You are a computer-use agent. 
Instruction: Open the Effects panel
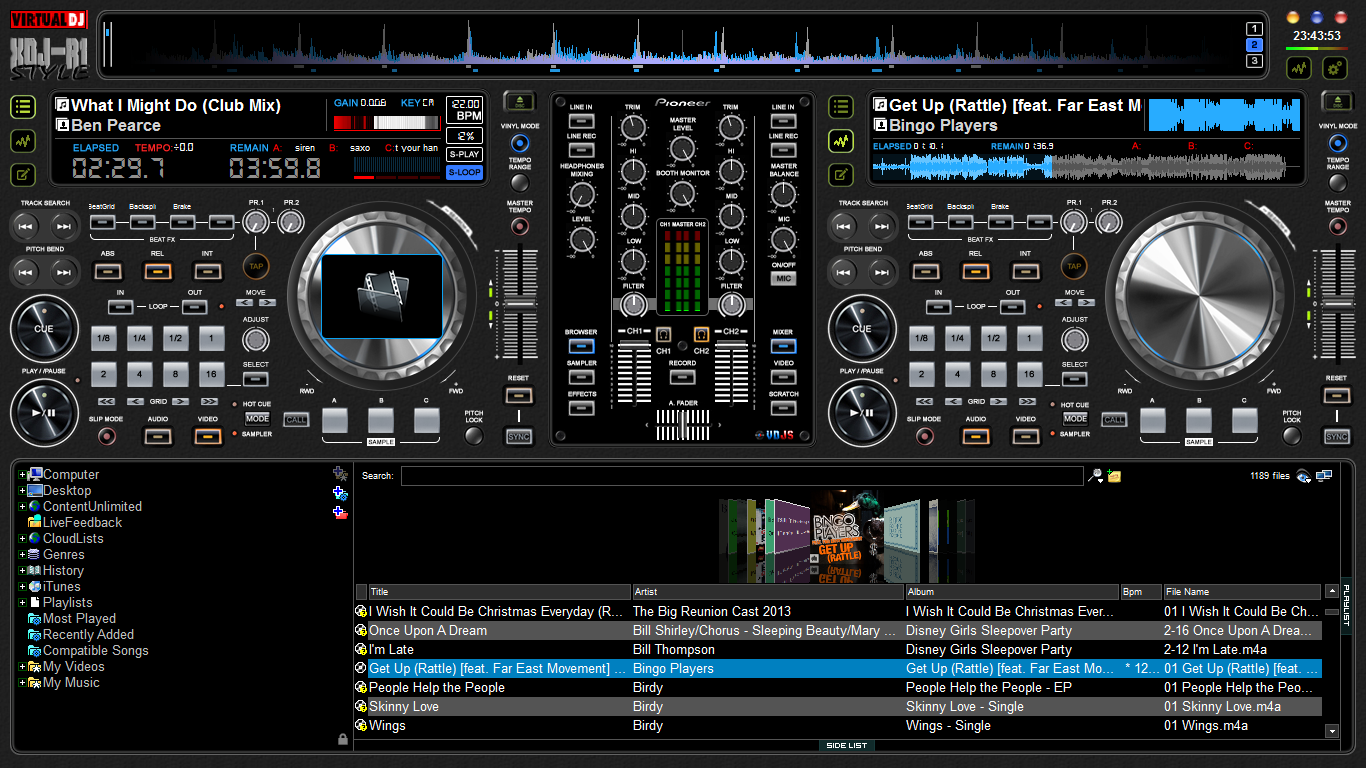[x=581, y=408]
